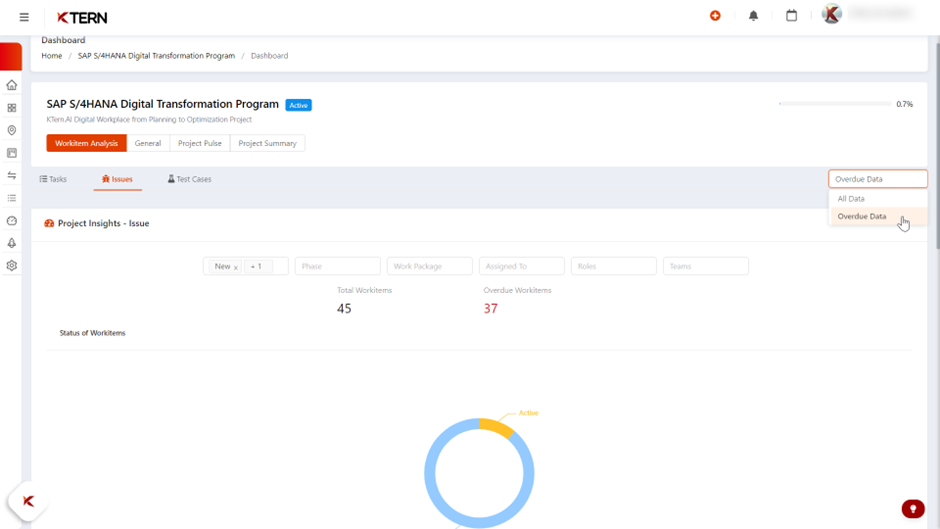Screen dimensions: 940x529
Task: Open the Work Package filter dropdown
Action: 430,266
